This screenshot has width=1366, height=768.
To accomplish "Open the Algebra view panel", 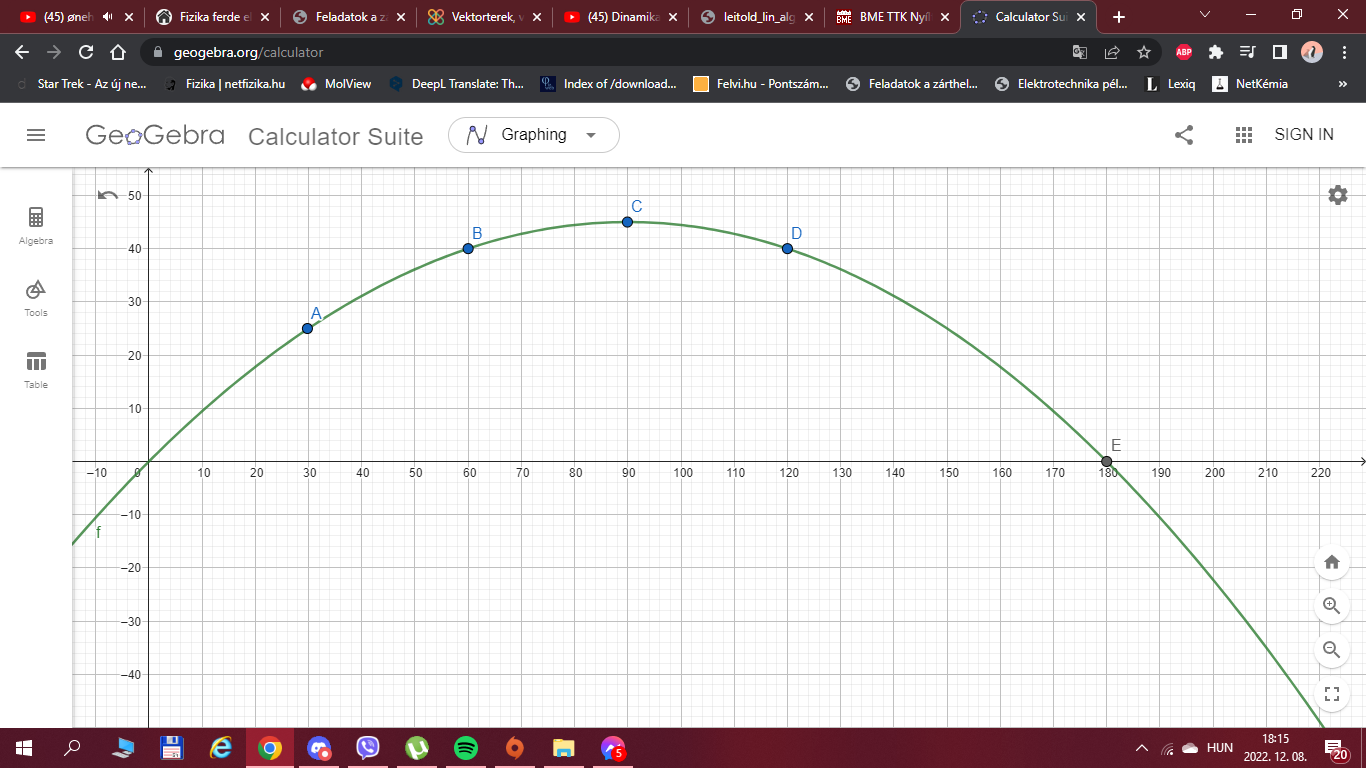I will [x=36, y=224].
